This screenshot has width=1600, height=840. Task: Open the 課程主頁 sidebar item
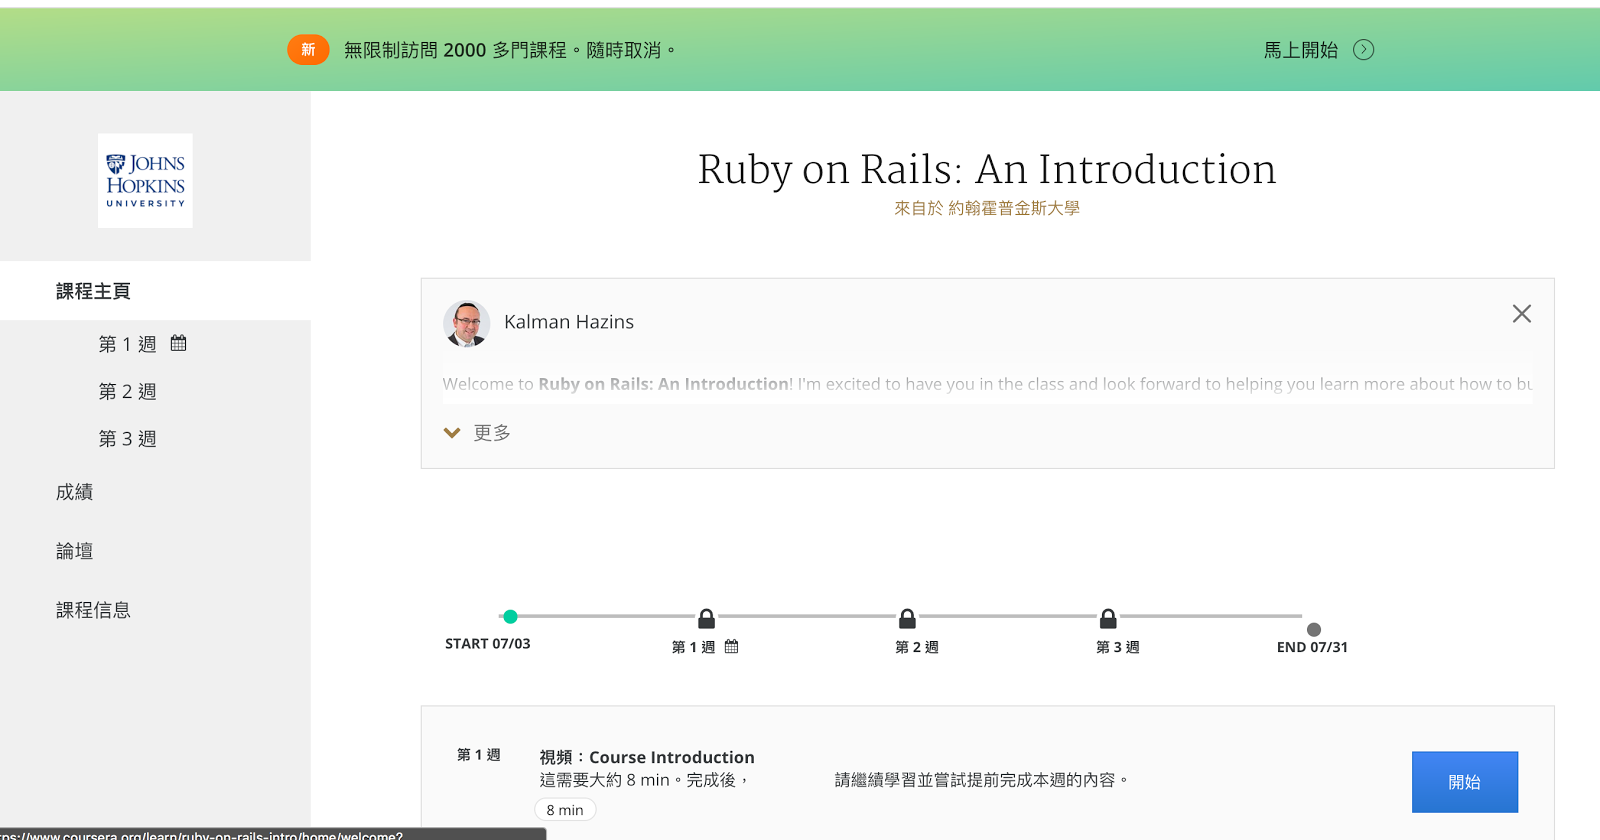(x=155, y=291)
